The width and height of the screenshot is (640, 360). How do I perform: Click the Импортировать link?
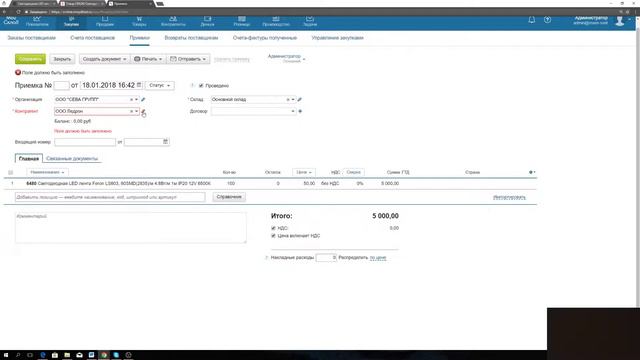pos(509,197)
